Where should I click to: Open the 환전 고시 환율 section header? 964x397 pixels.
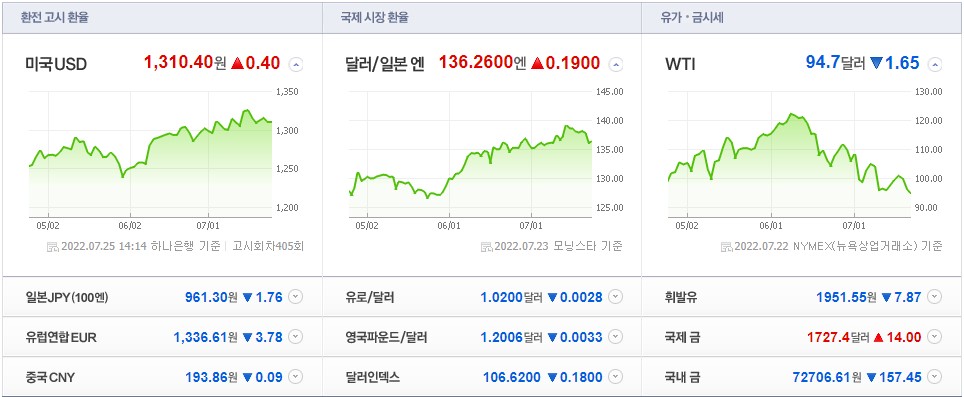point(55,18)
